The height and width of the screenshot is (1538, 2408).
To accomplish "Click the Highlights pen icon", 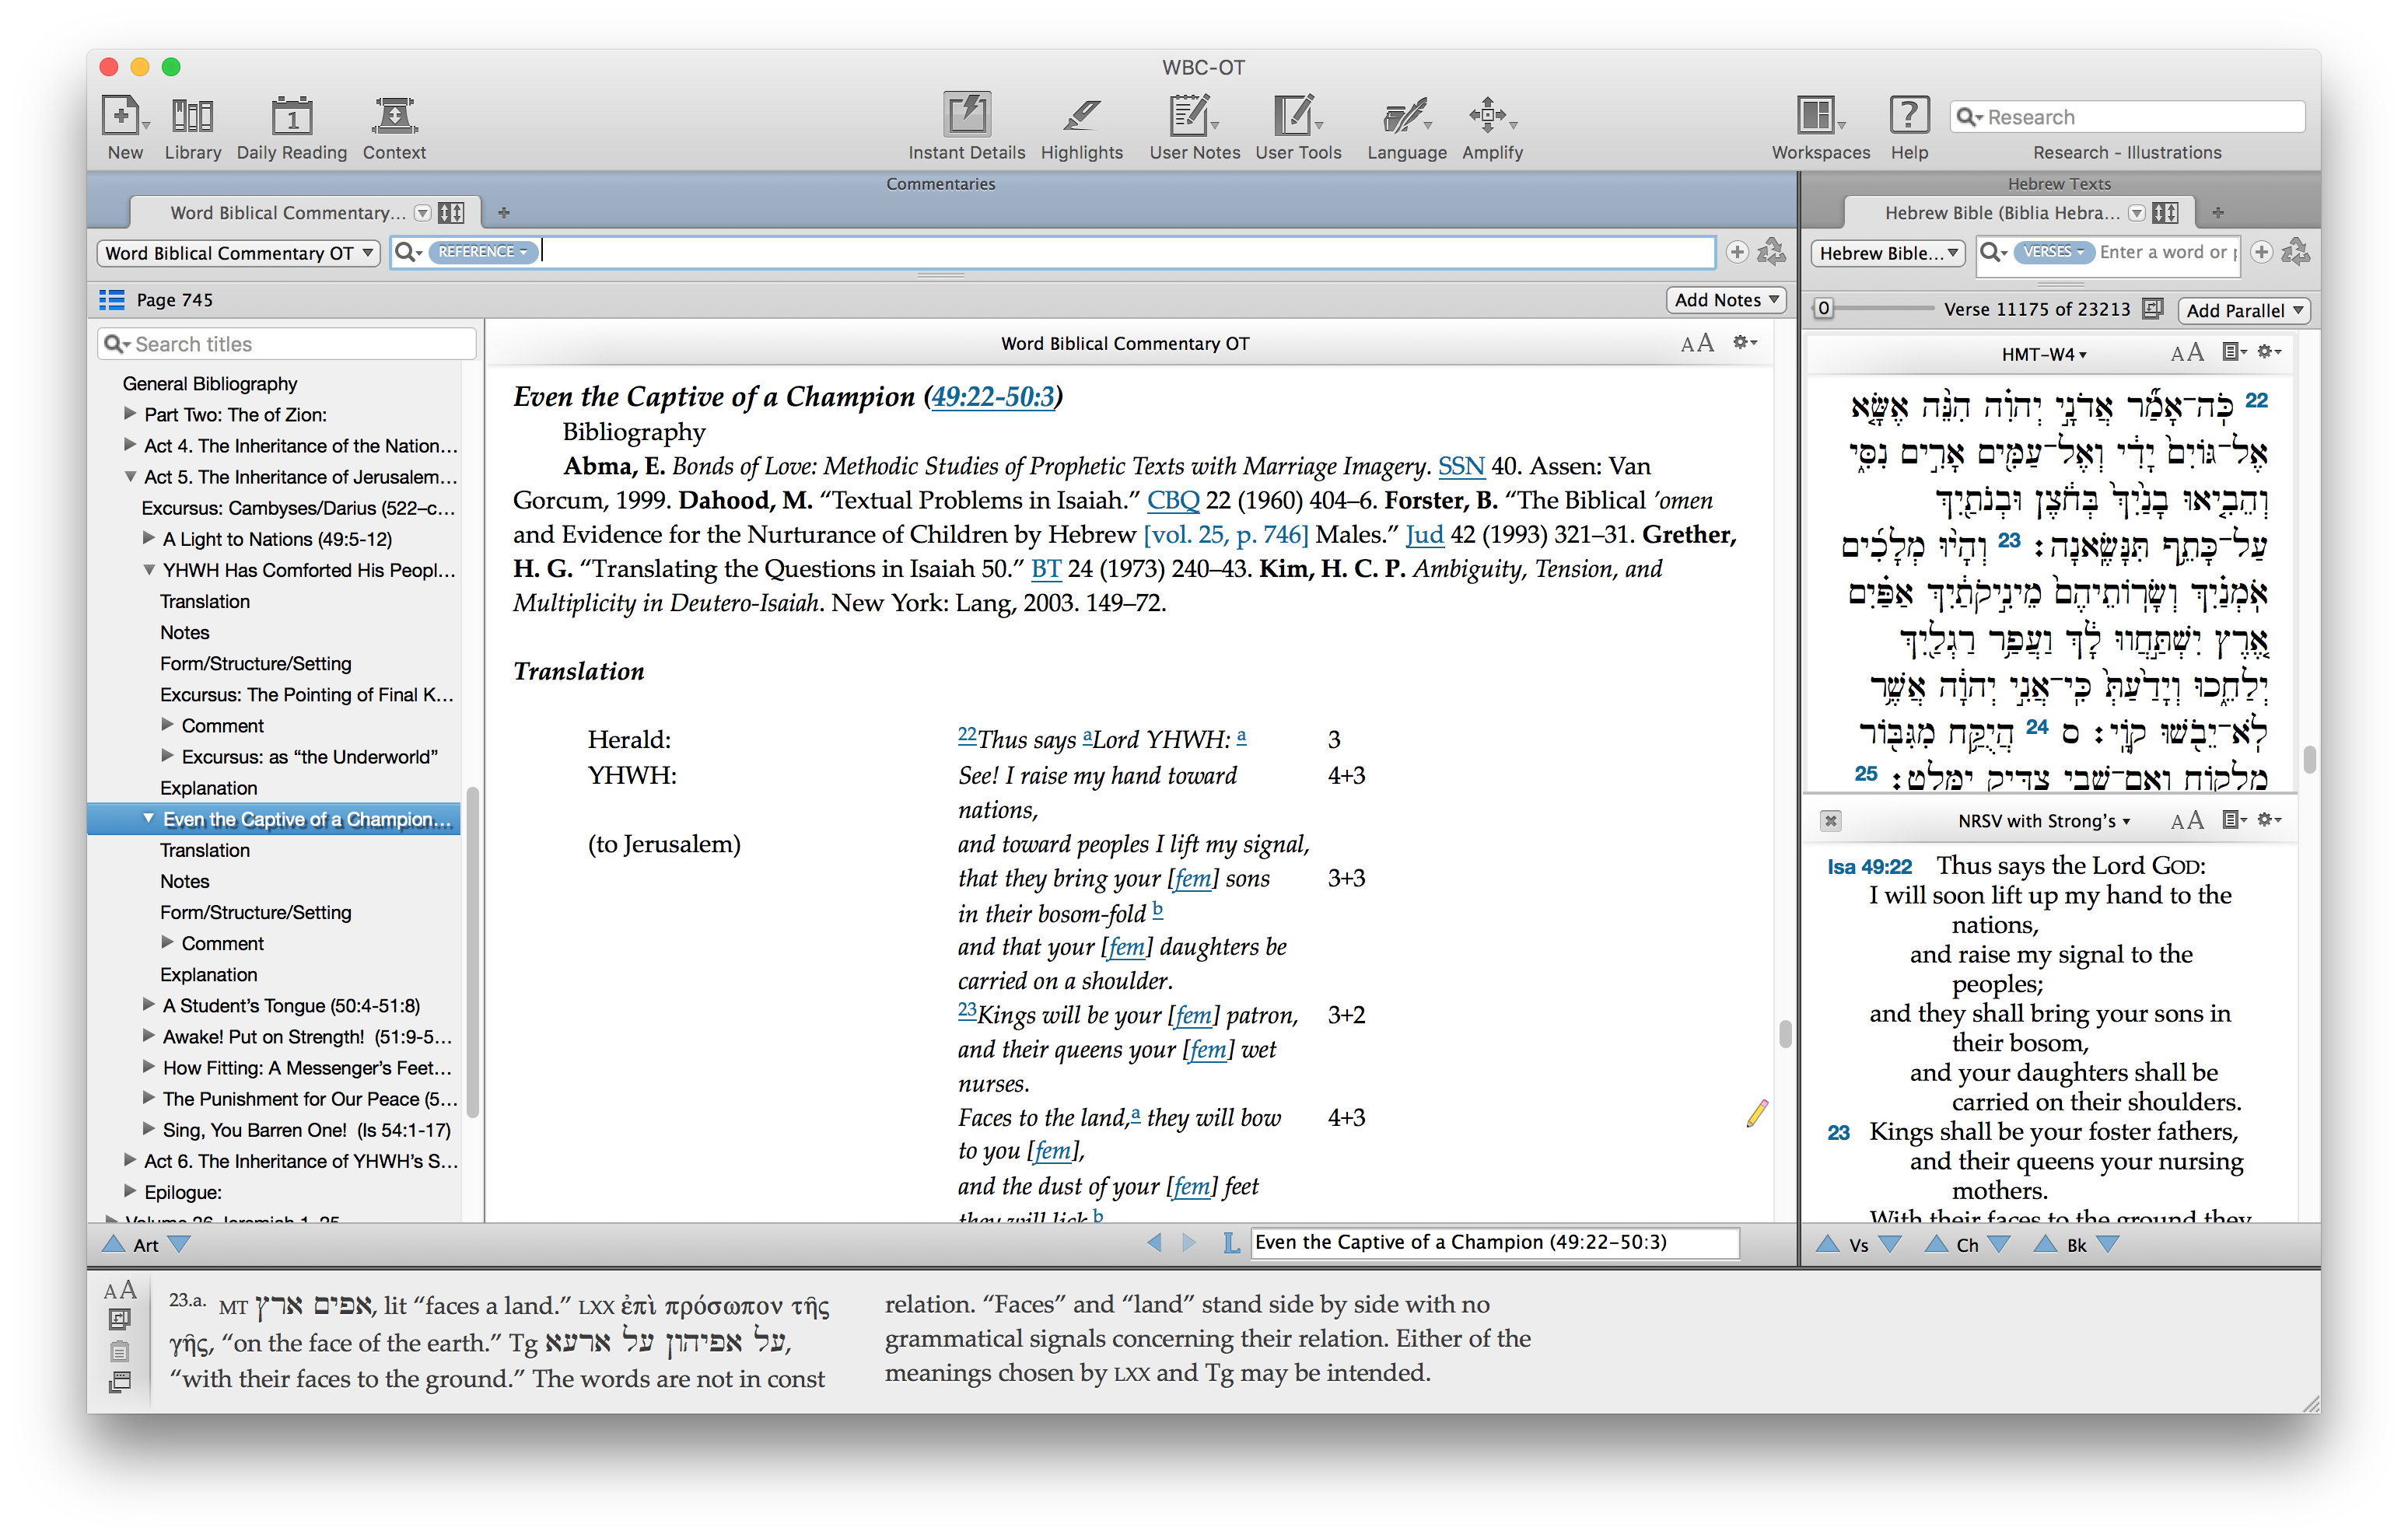I will (x=1081, y=117).
